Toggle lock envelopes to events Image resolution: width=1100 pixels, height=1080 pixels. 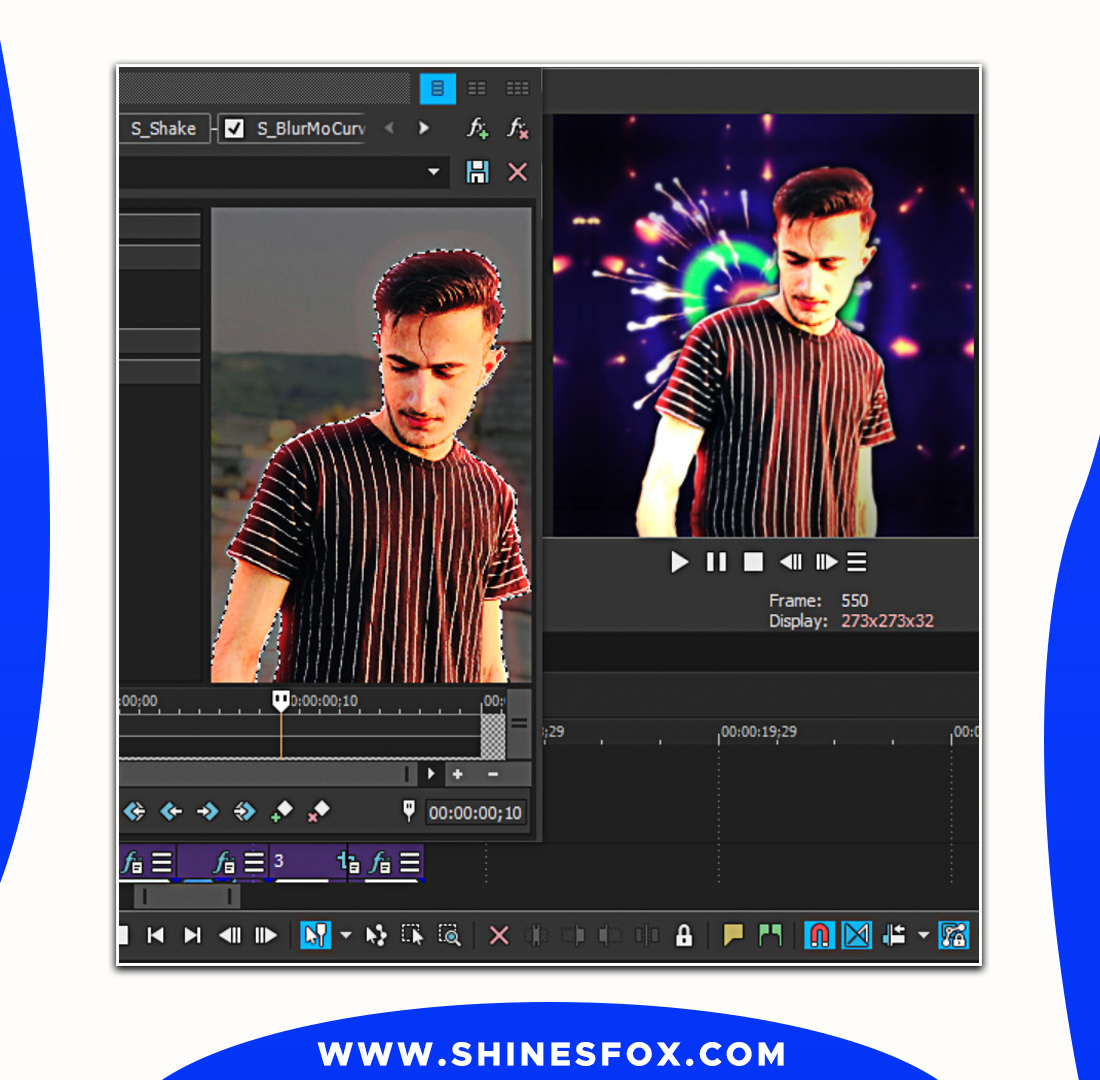(954, 935)
